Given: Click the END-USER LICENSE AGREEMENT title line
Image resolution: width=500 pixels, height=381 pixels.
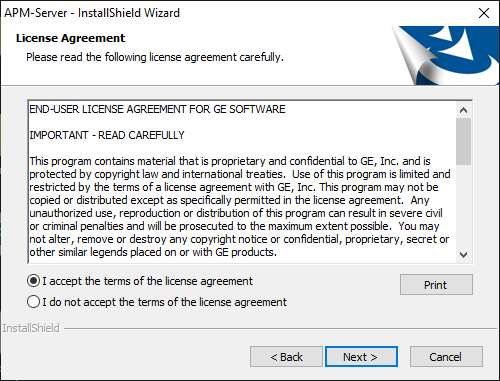Looking at the screenshot, I should click(157, 109).
